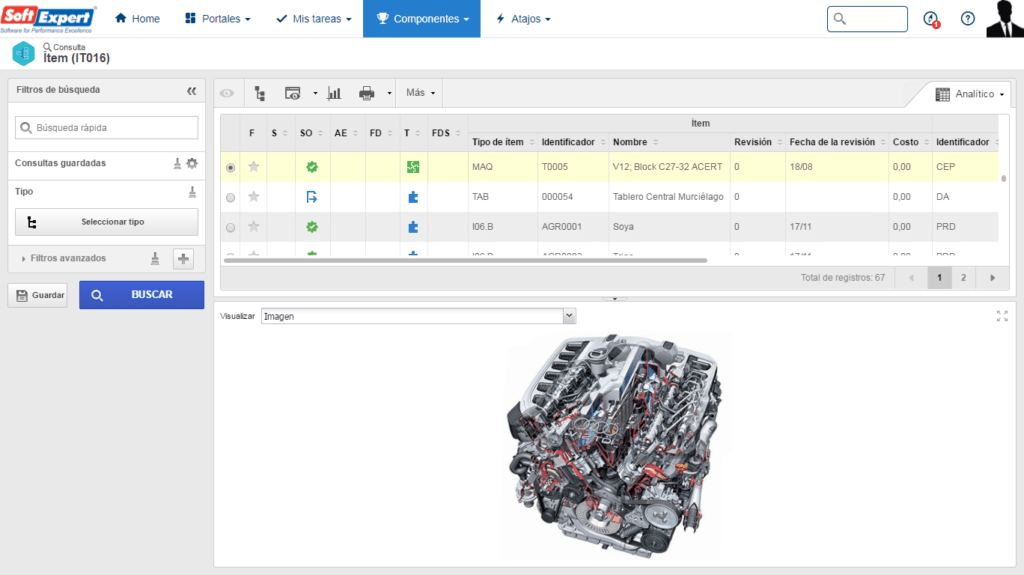Viewport: 1024px width, 575px height.
Task: Open the Componentes menu
Action: click(x=421, y=19)
